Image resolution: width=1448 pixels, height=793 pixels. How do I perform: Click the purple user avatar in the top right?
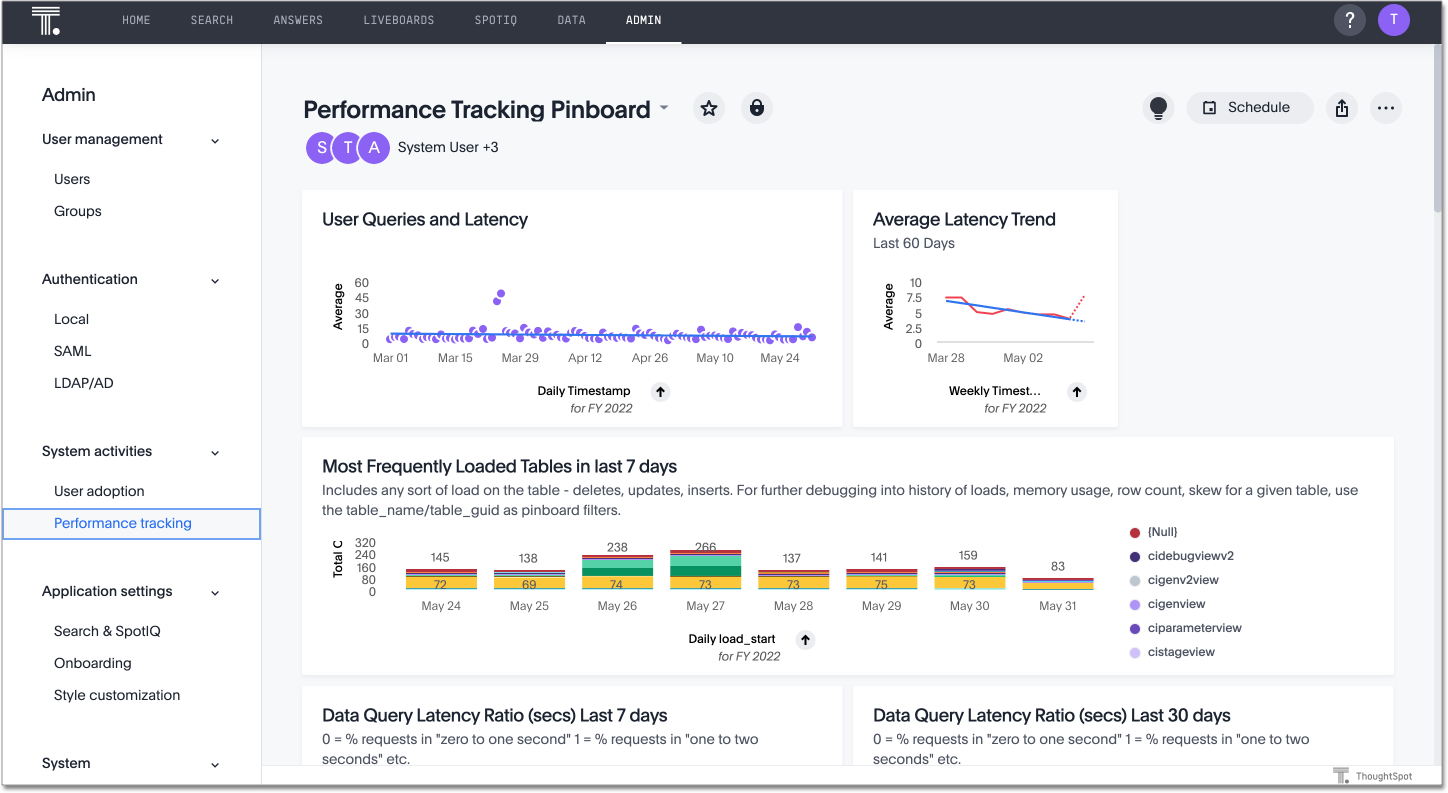tap(1394, 19)
